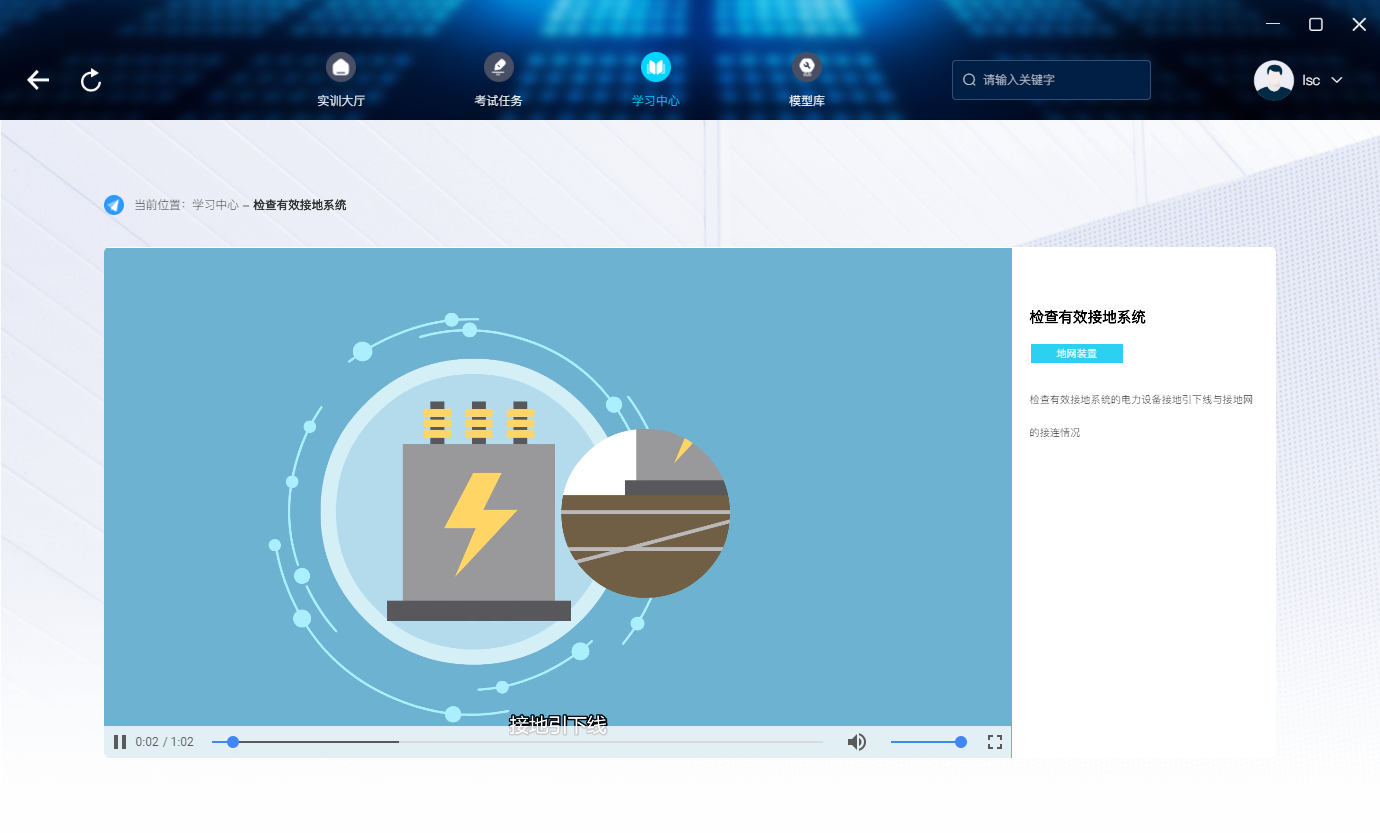Viewport: 1380px width, 833px height.
Task: Click the refresh icon in the header
Action: [x=91, y=80]
